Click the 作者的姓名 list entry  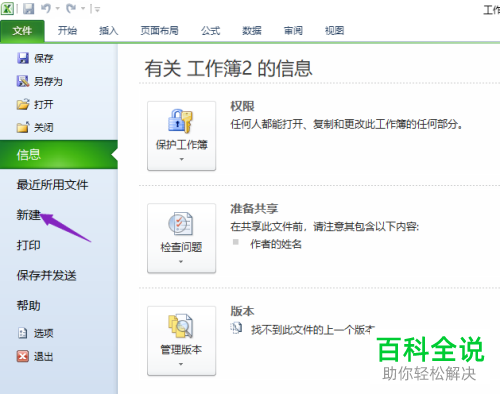[x=276, y=244]
